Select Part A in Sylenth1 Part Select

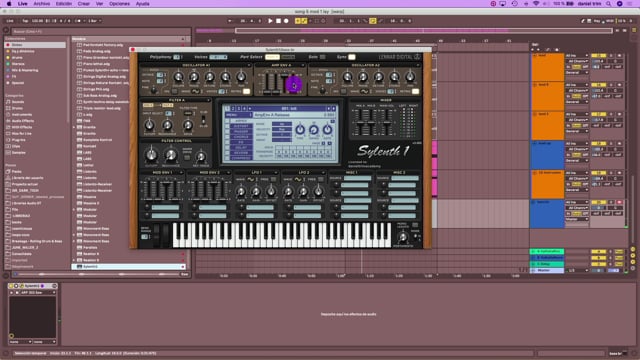click(273, 57)
